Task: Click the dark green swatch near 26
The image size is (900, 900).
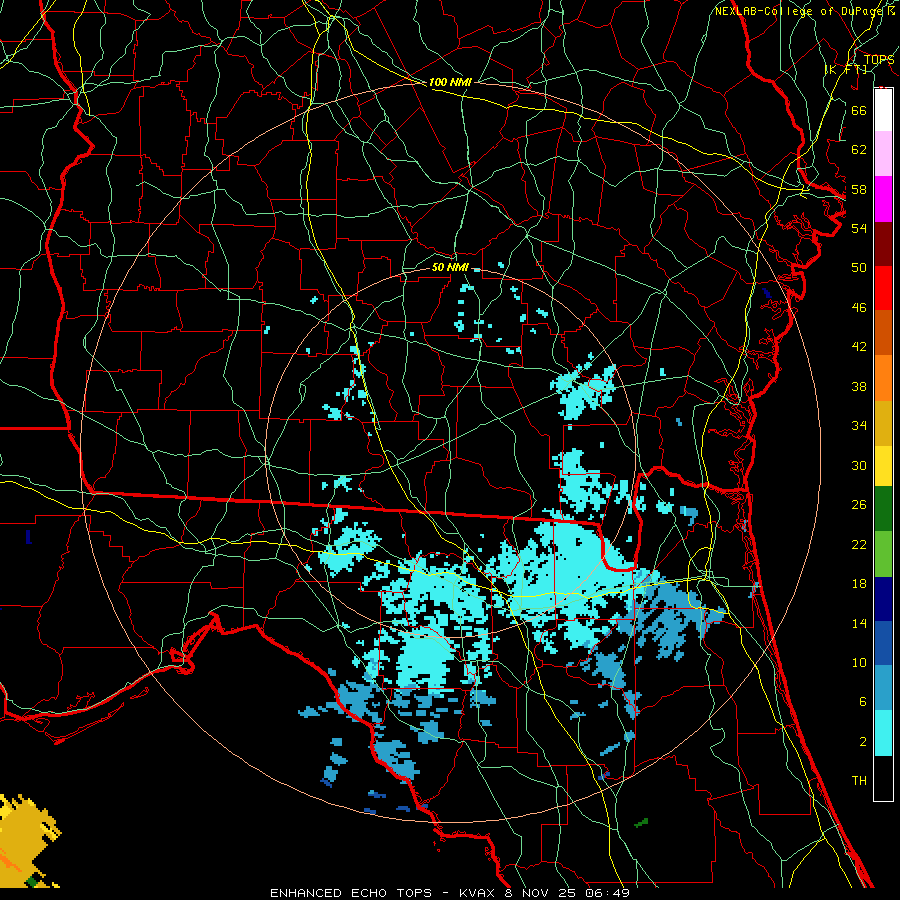Action: pos(883,509)
